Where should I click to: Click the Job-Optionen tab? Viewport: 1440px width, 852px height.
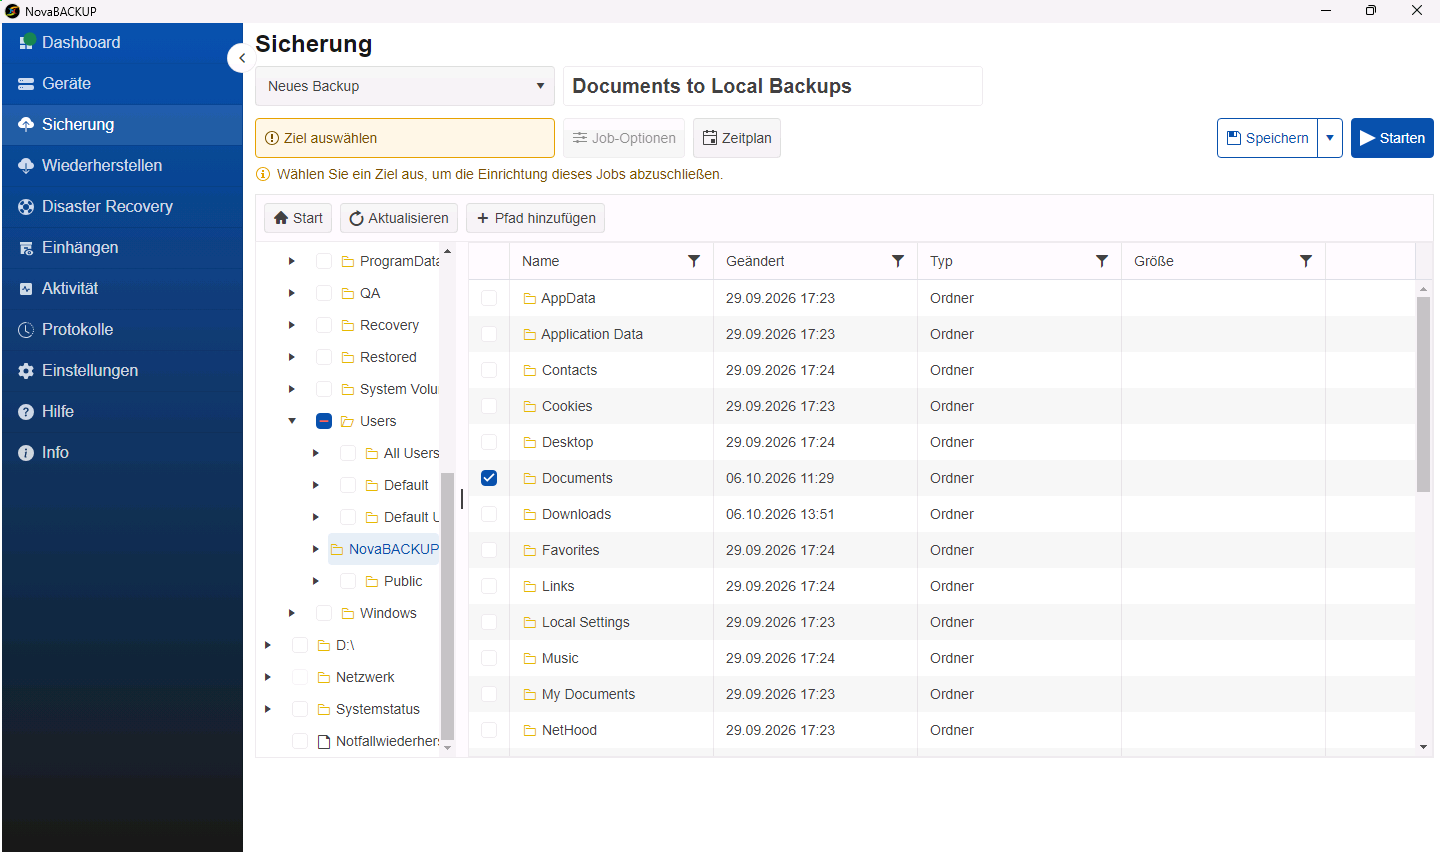624,138
